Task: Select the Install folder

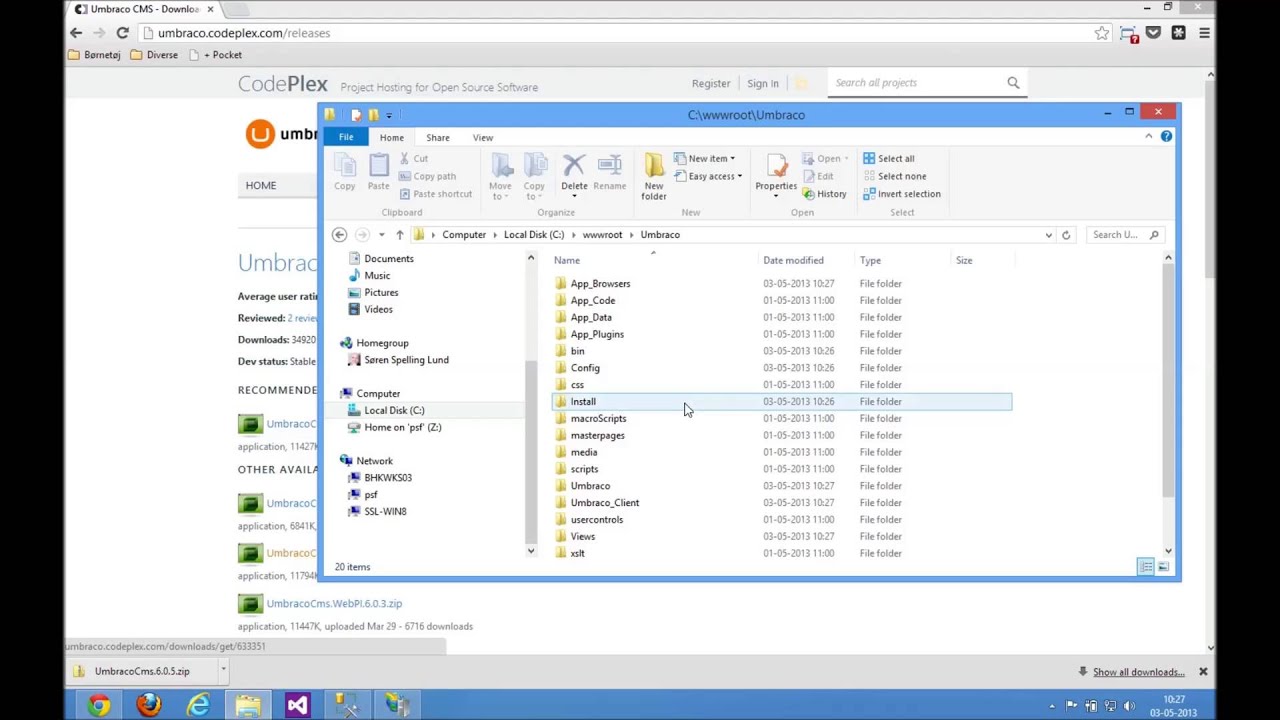Action: click(x=782, y=402)
